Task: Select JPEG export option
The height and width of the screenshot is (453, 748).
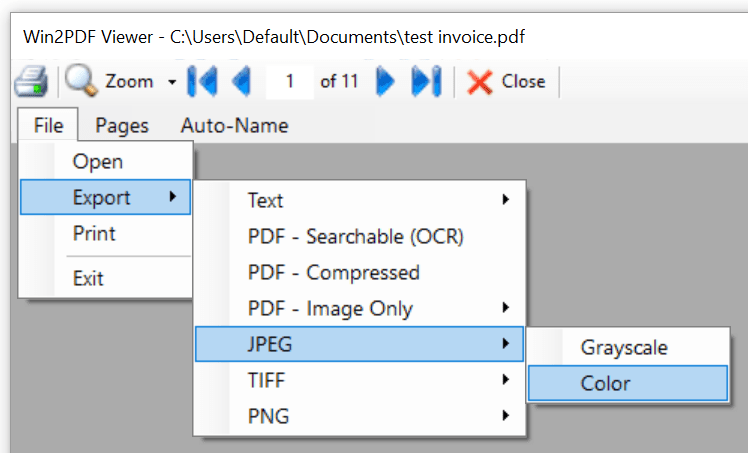Action: (360, 344)
